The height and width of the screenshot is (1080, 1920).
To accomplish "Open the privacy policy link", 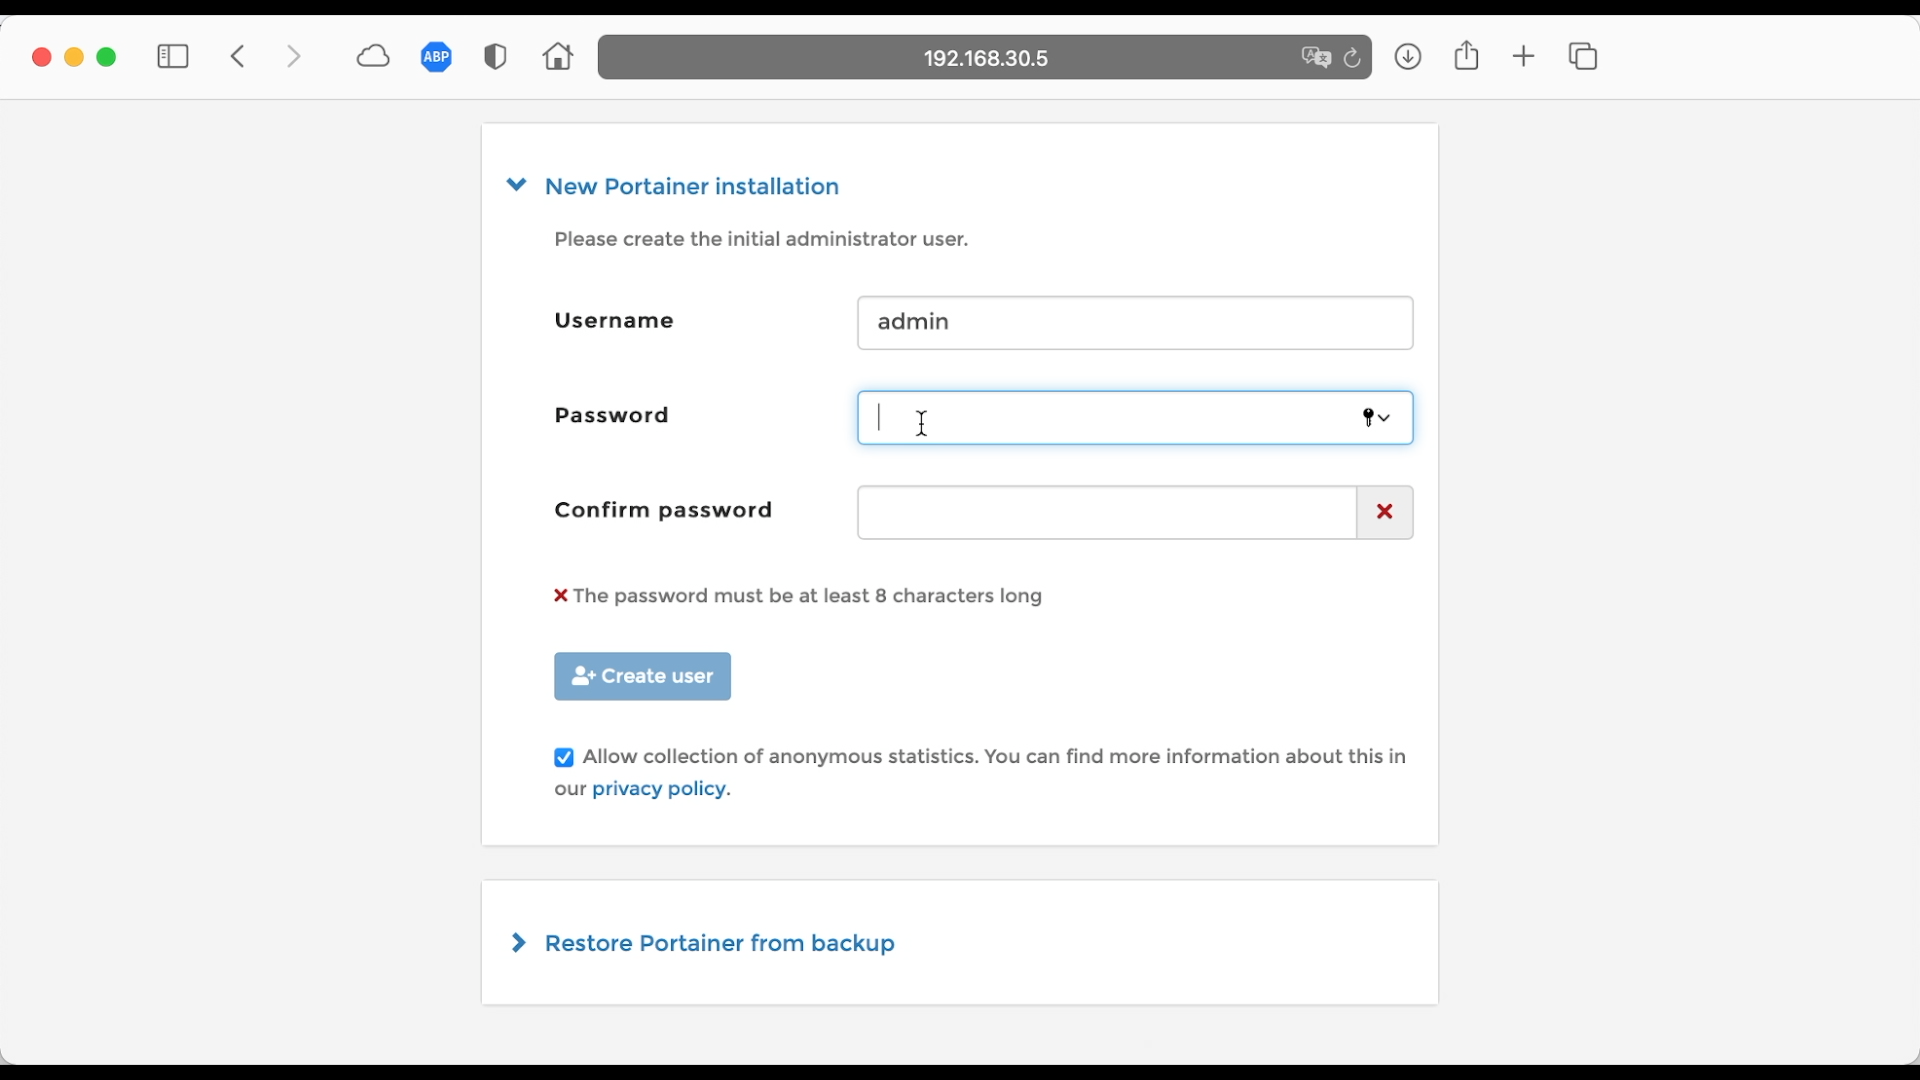I will (x=658, y=789).
